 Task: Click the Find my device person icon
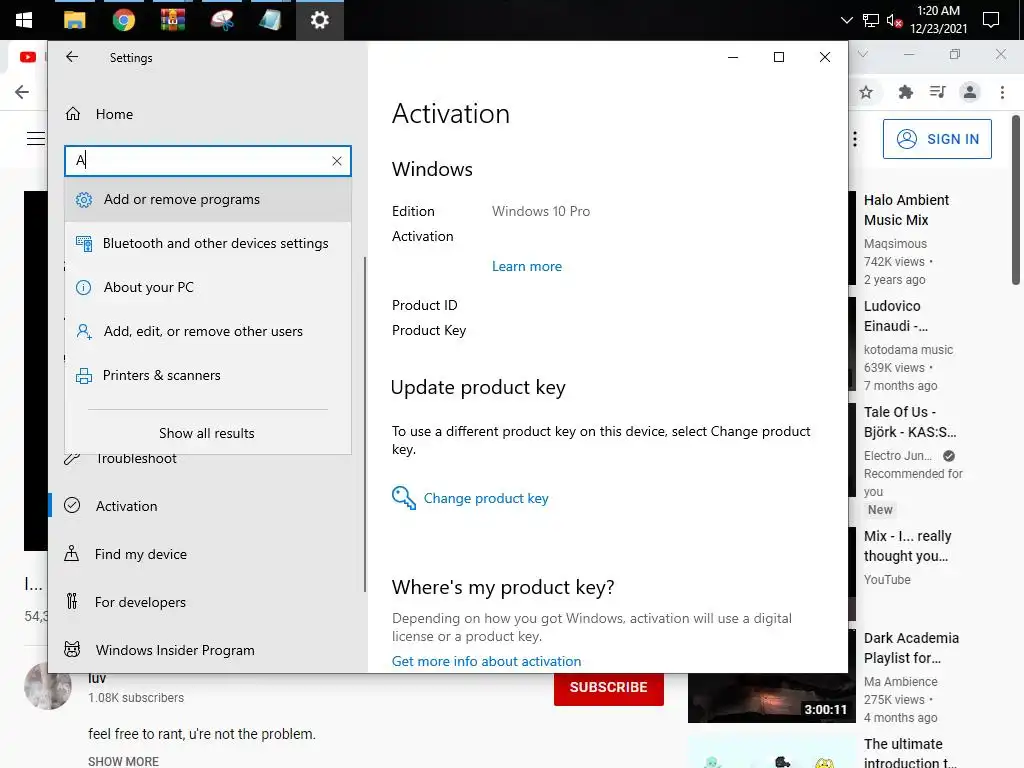pyautogui.click(x=72, y=554)
